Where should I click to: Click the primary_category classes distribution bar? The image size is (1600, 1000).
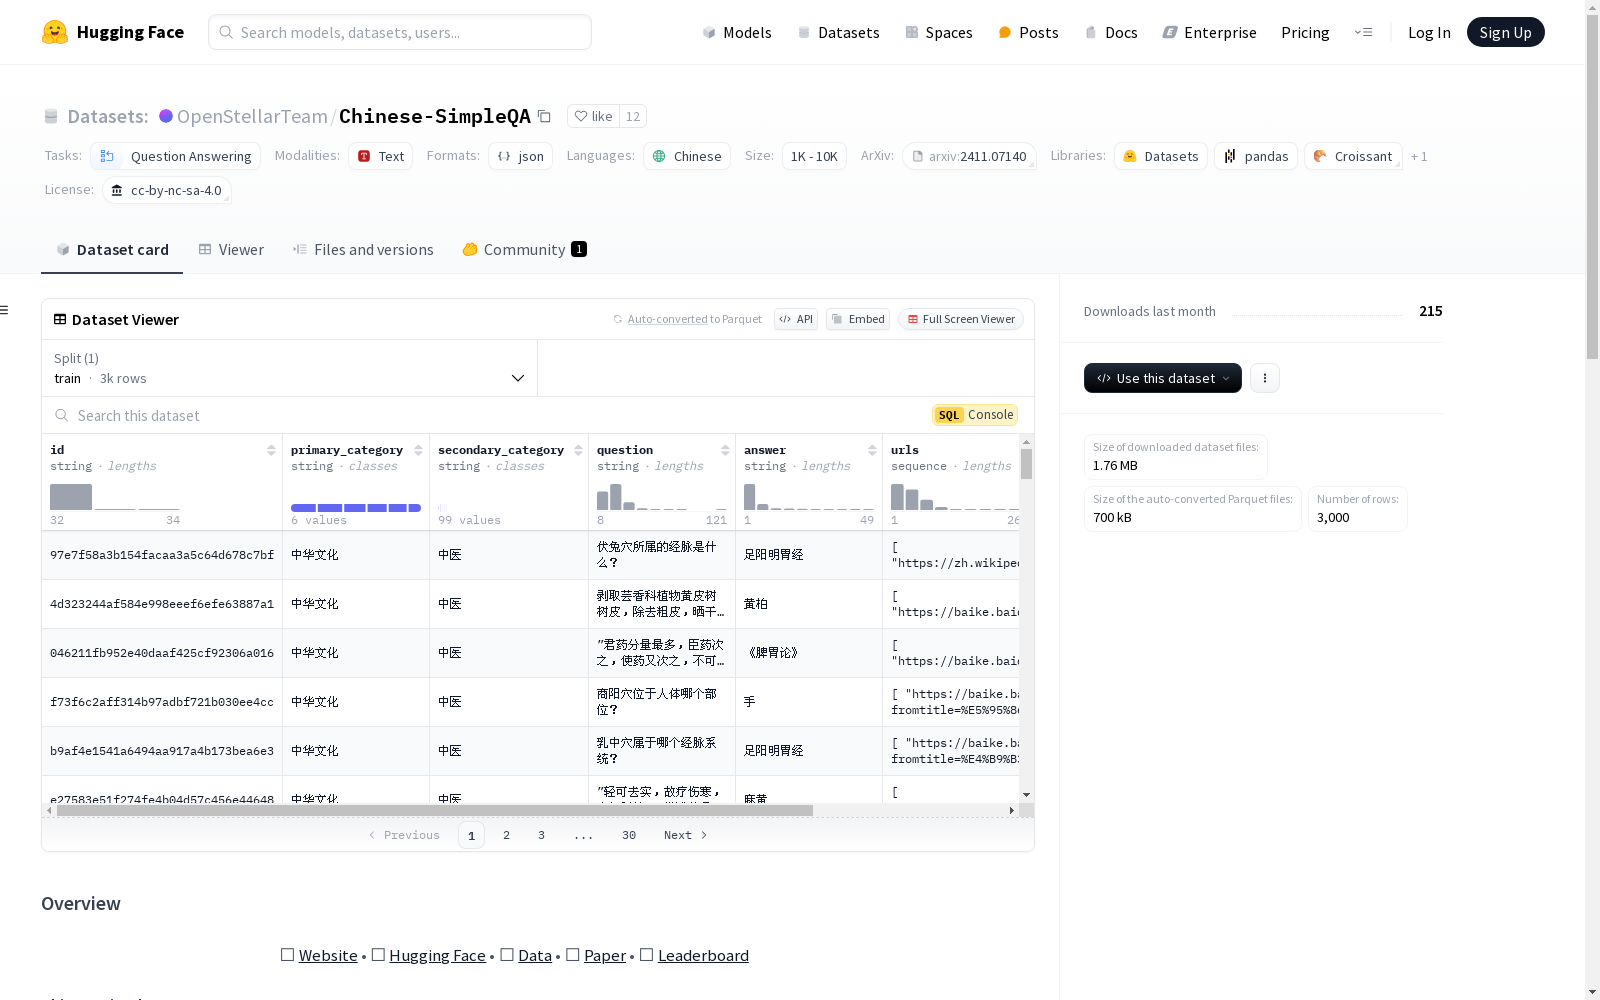pos(356,508)
